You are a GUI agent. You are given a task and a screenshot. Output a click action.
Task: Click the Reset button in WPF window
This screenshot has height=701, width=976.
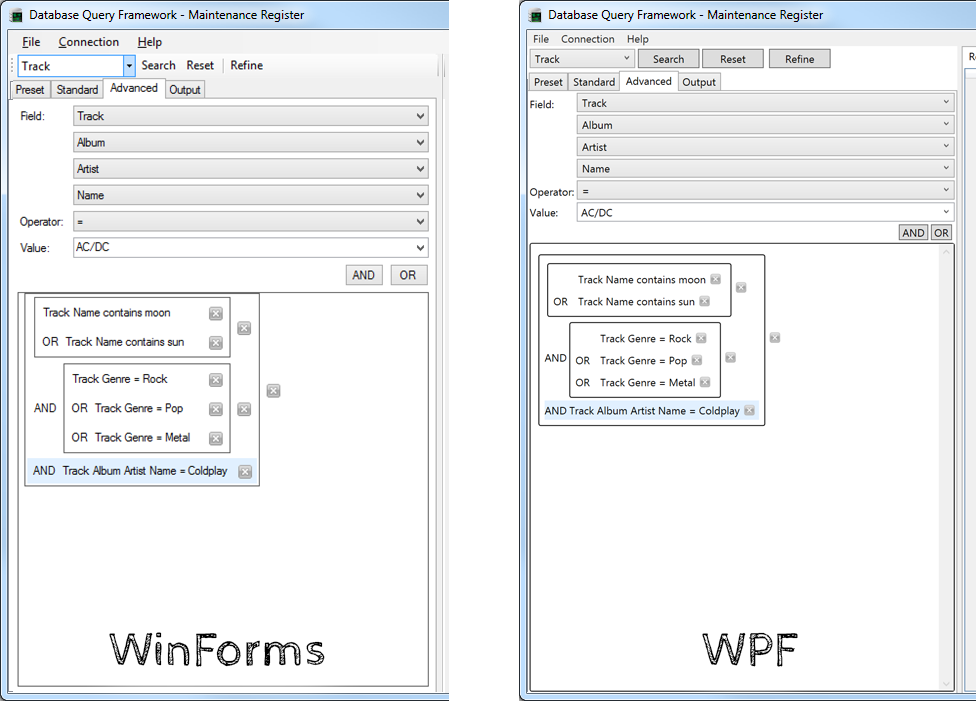coord(733,59)
